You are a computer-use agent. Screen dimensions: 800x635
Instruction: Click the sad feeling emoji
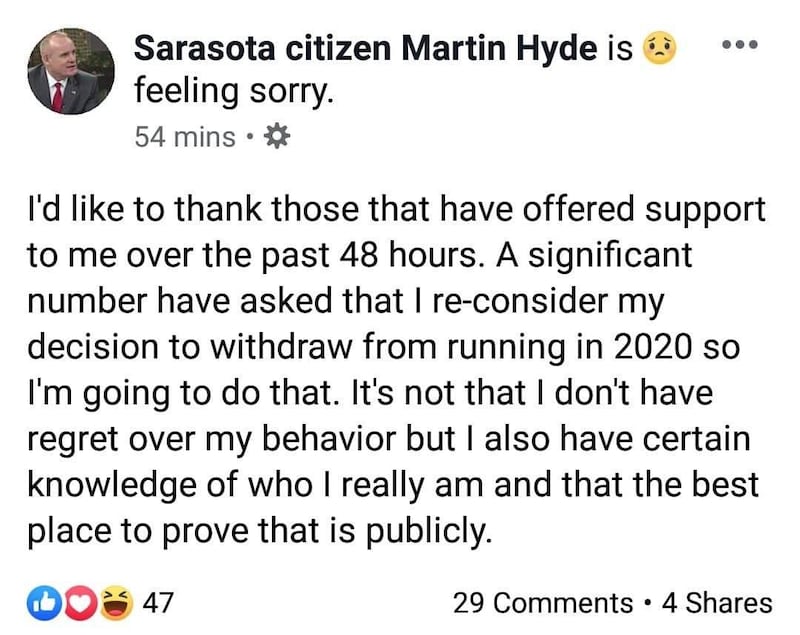coord(660,47)
